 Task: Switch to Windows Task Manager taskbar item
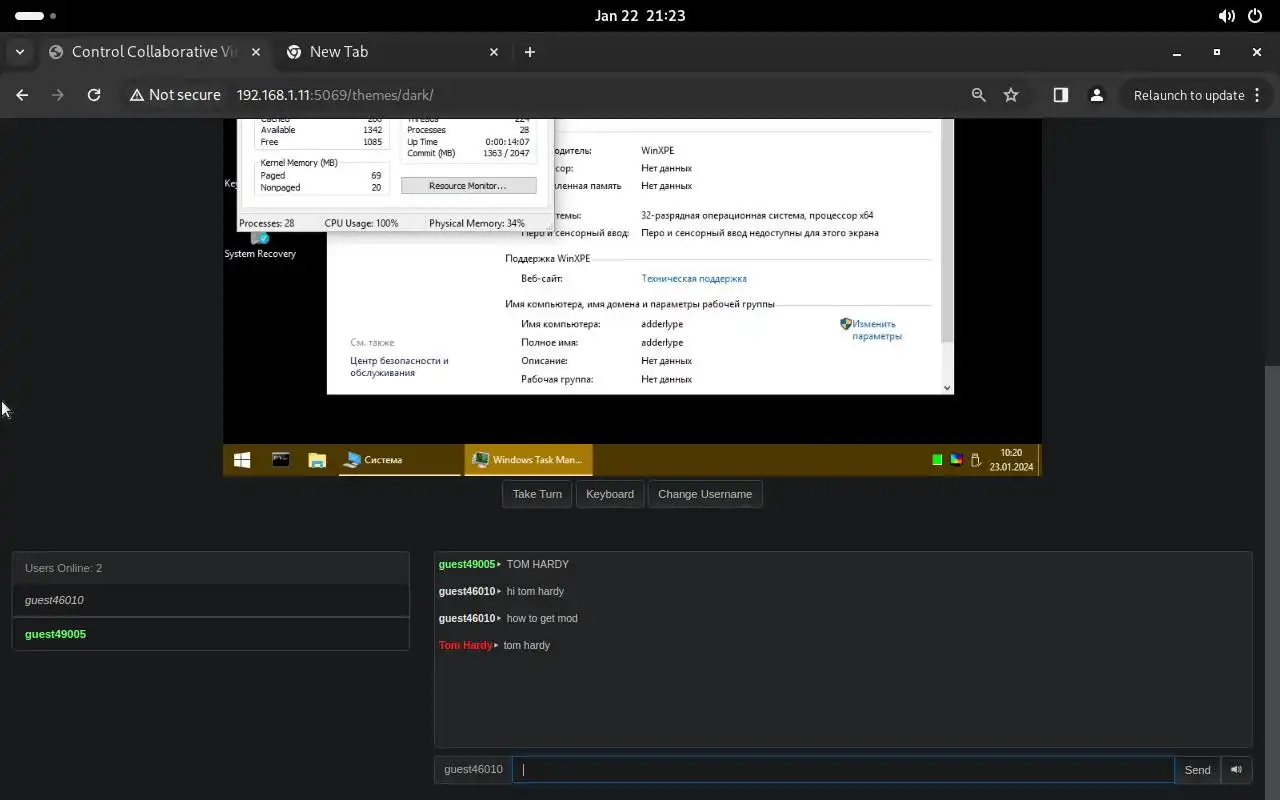(x=529, y=460)
